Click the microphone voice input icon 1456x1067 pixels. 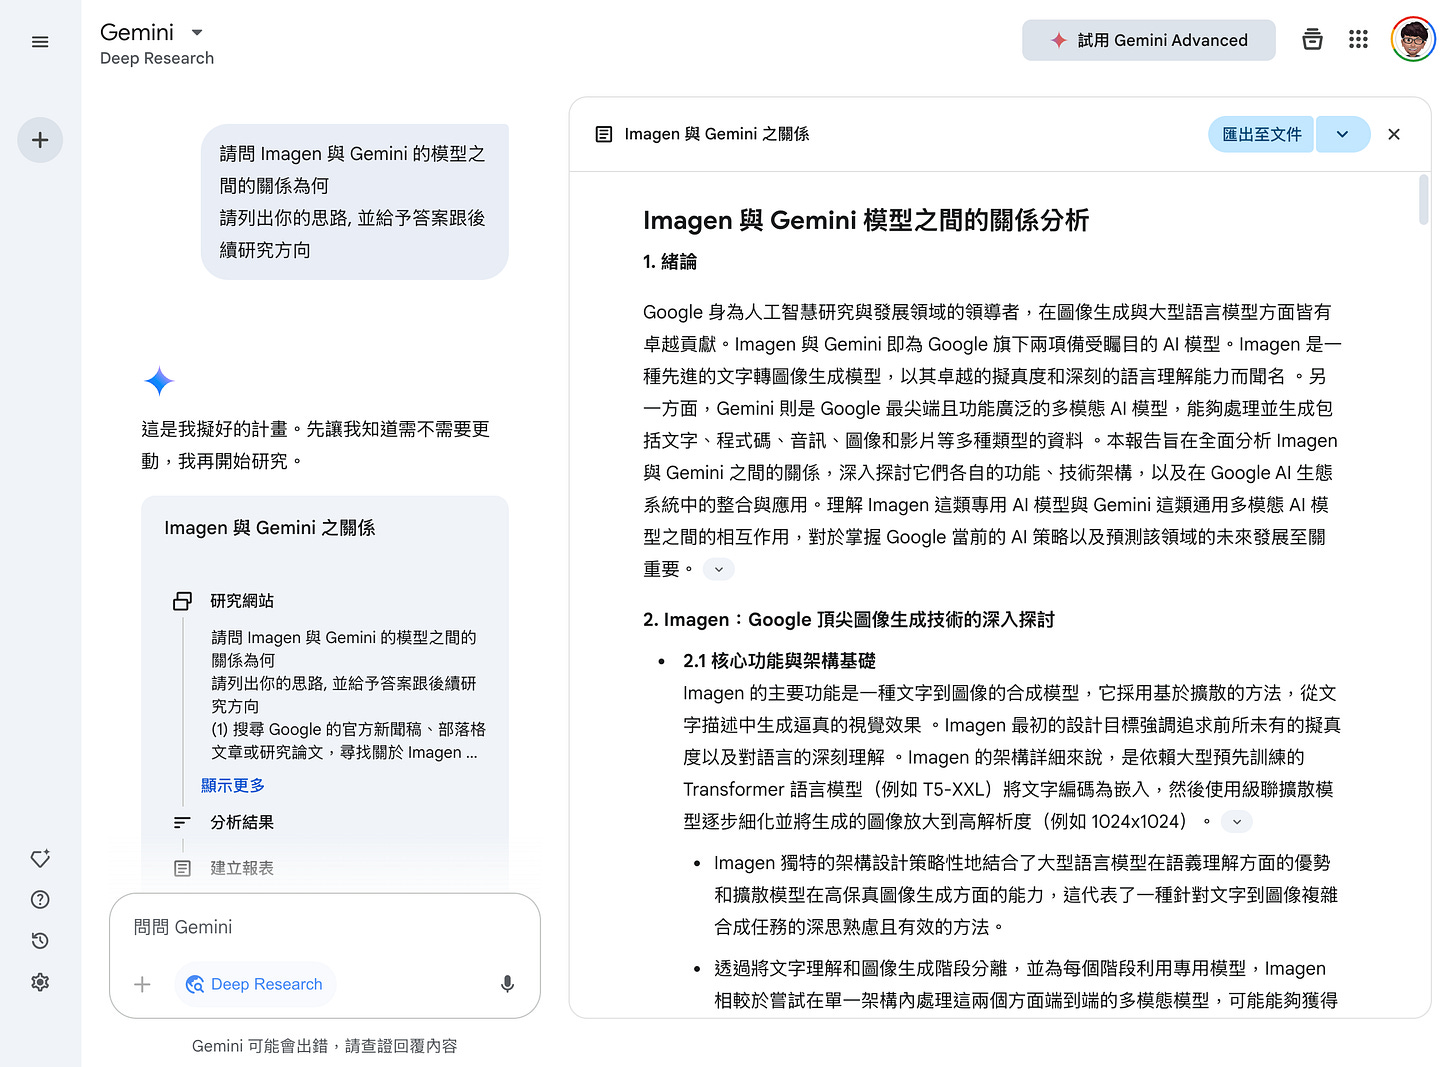click(507, 984)
